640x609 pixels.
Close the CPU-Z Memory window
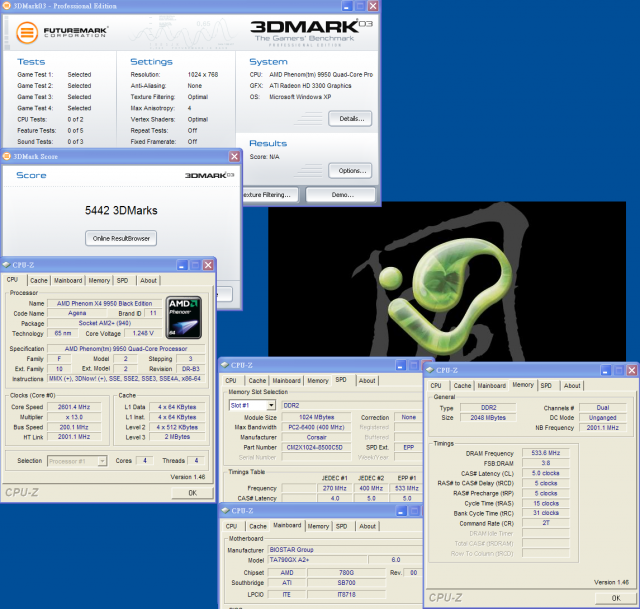coord(632,370)
